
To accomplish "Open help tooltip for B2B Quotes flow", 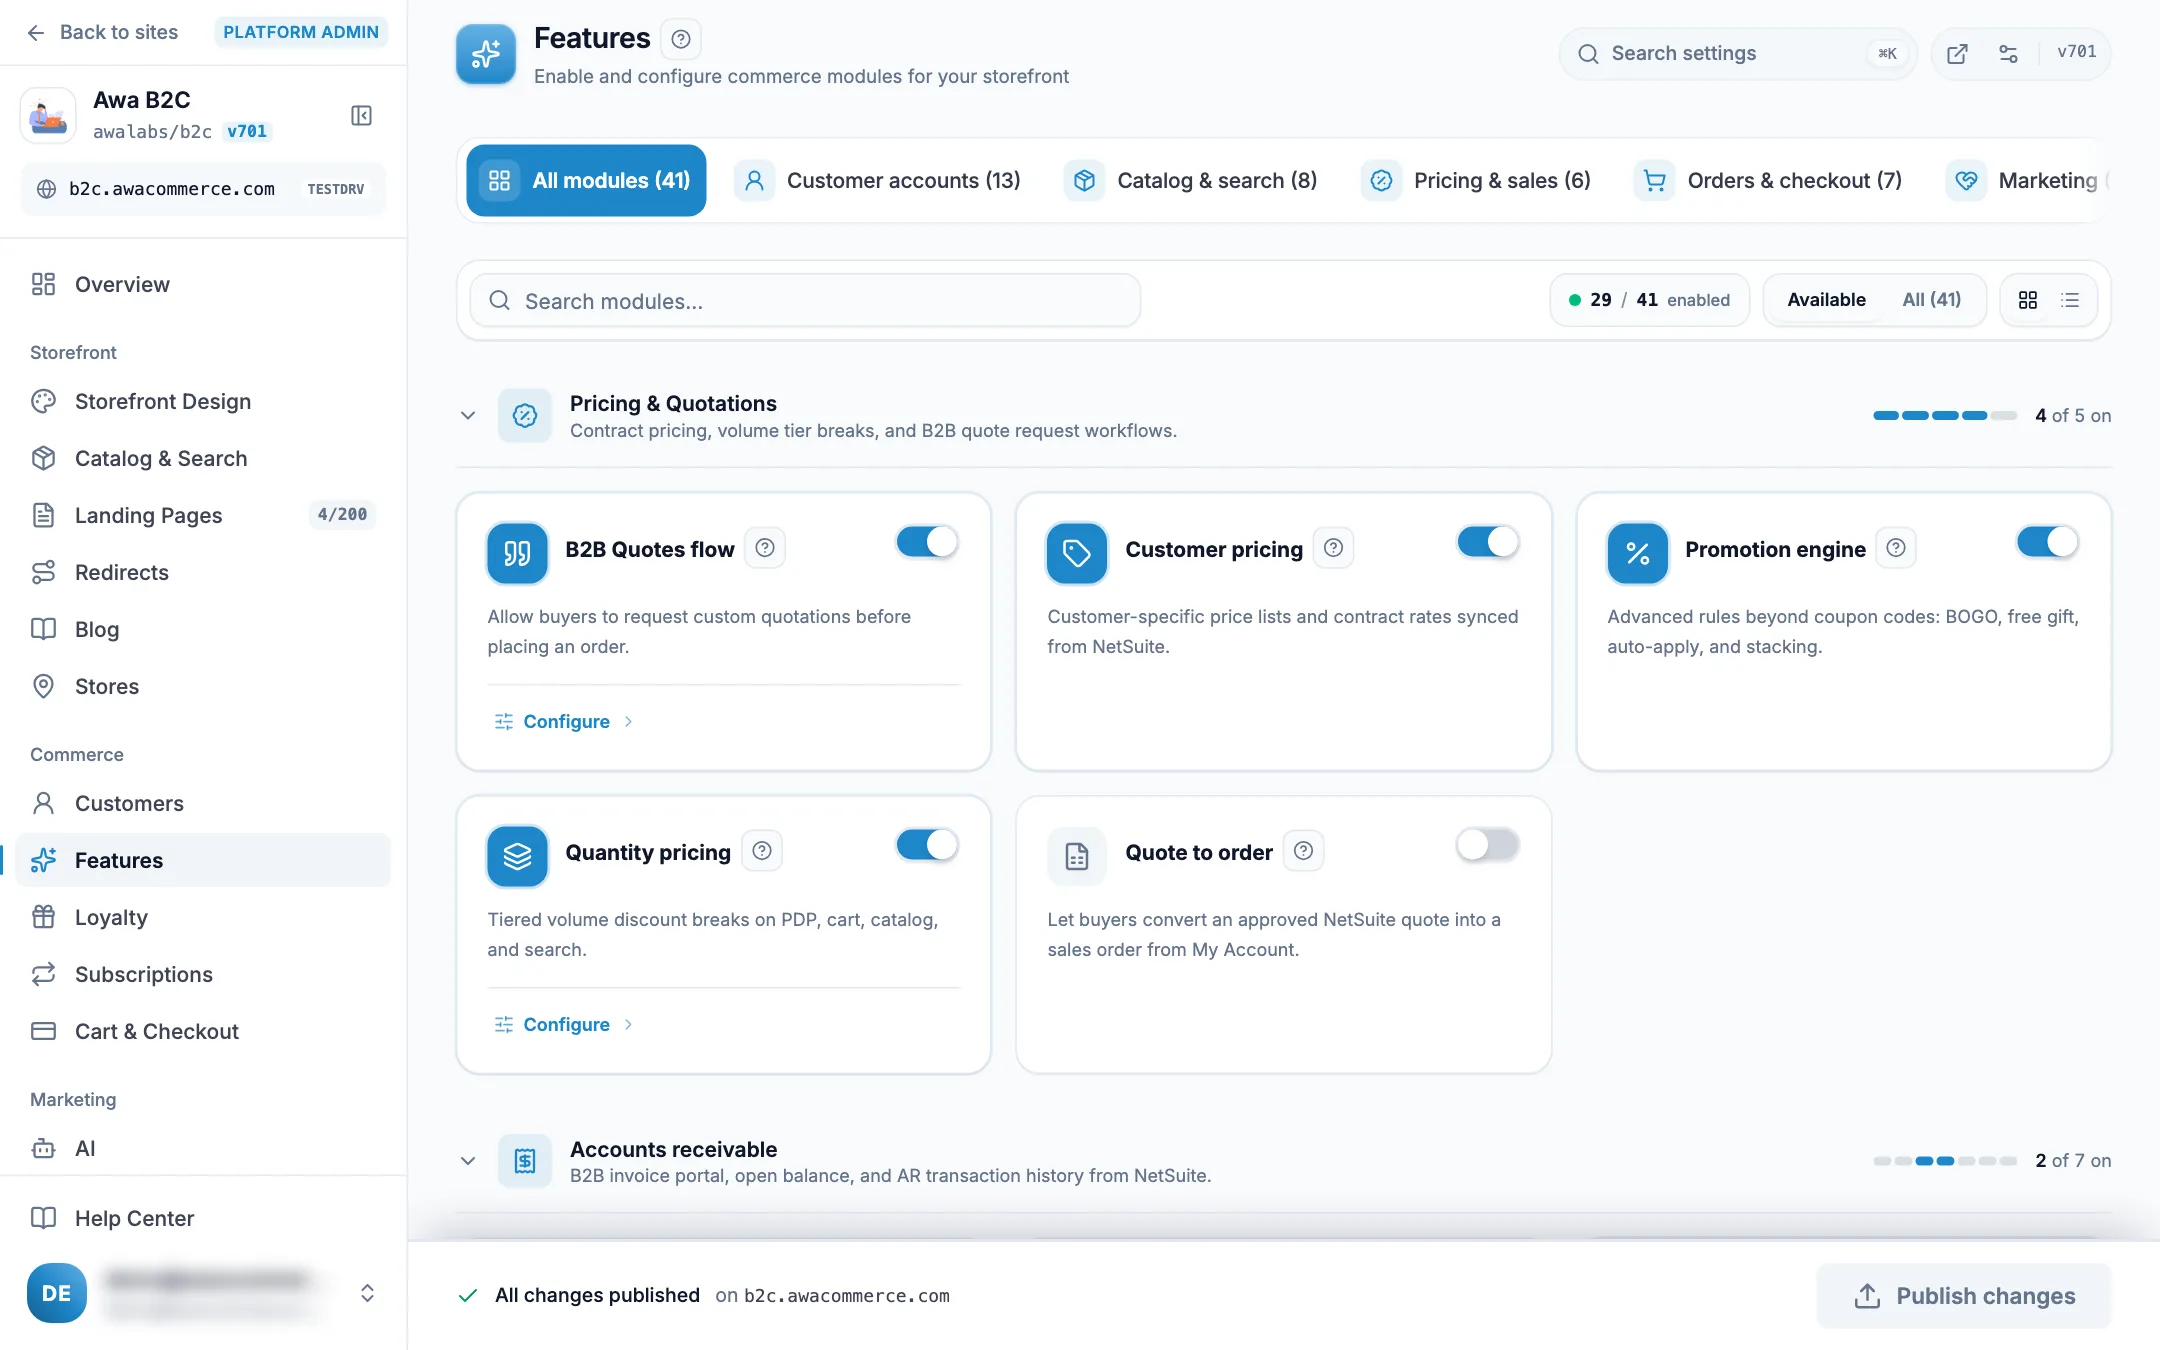I will (765, 548).
